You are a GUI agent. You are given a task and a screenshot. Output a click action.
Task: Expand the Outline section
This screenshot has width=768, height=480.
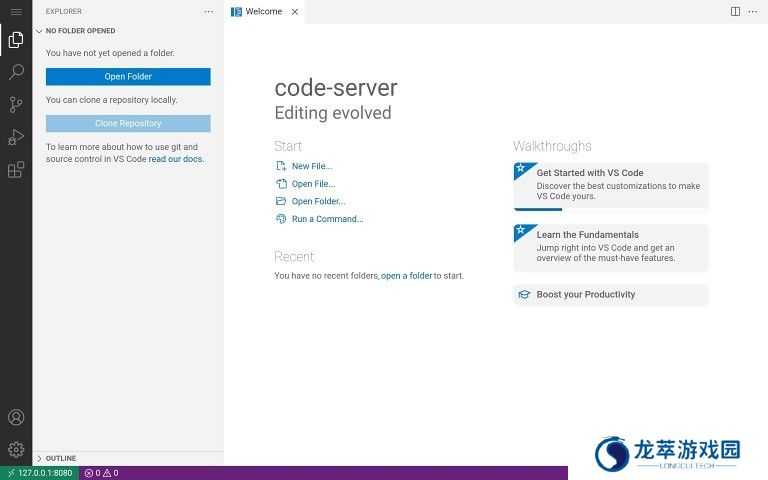point(60,458)
